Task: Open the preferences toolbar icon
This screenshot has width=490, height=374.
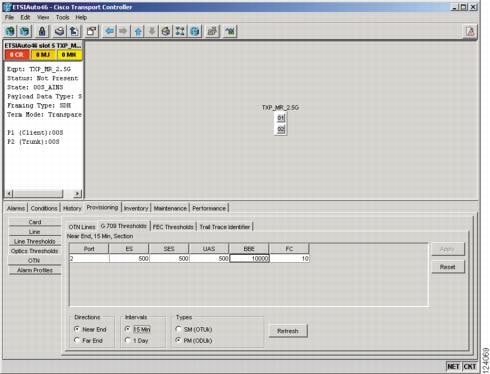Action: pos(92,31)
